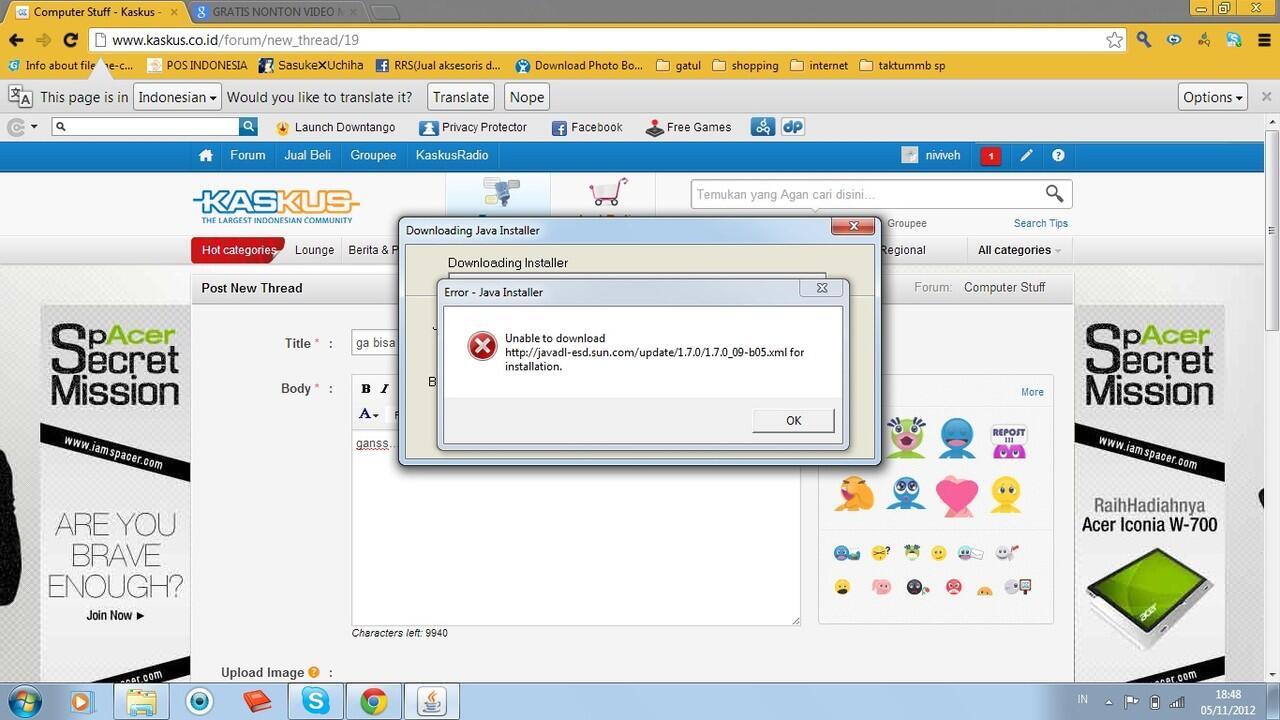The image size is (1280, 720).
Task: Bookmark this page with the star icon
Action: 1114,40
